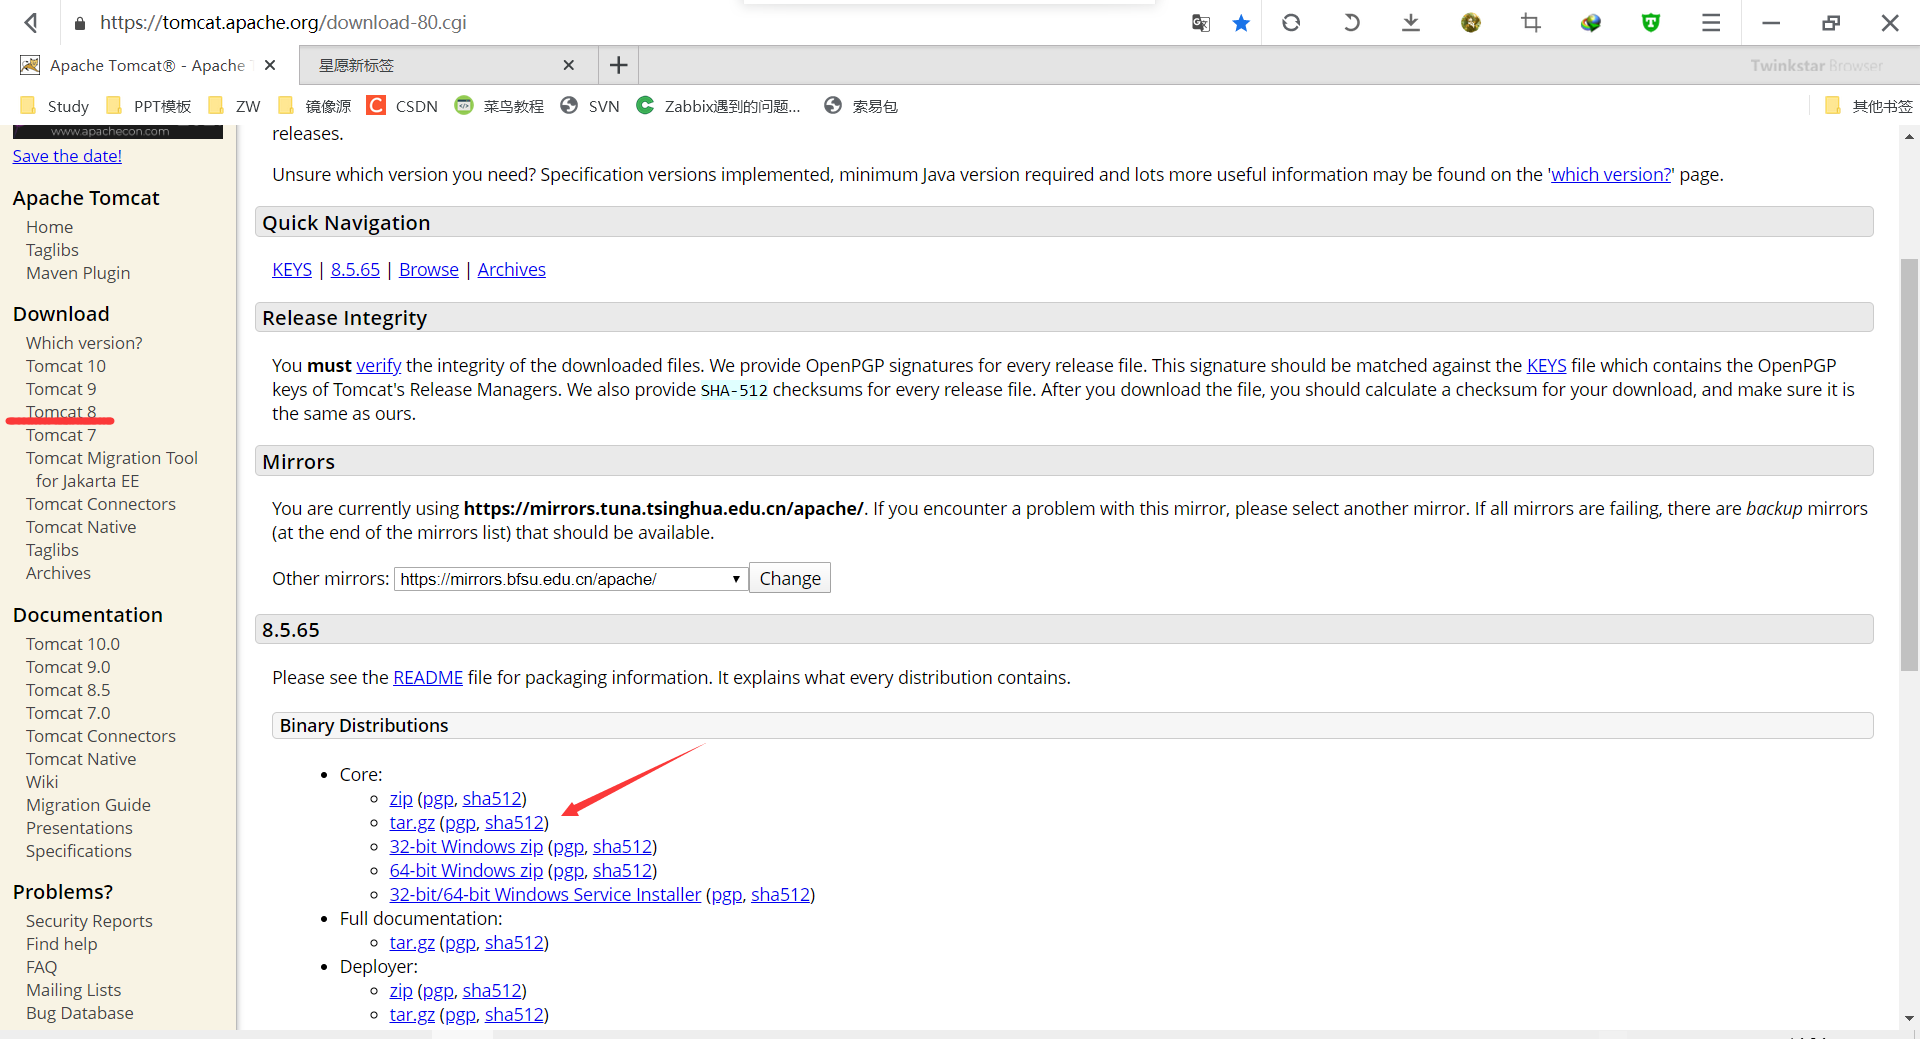
Task: Click the Browse link
Action: click(429, 269)
